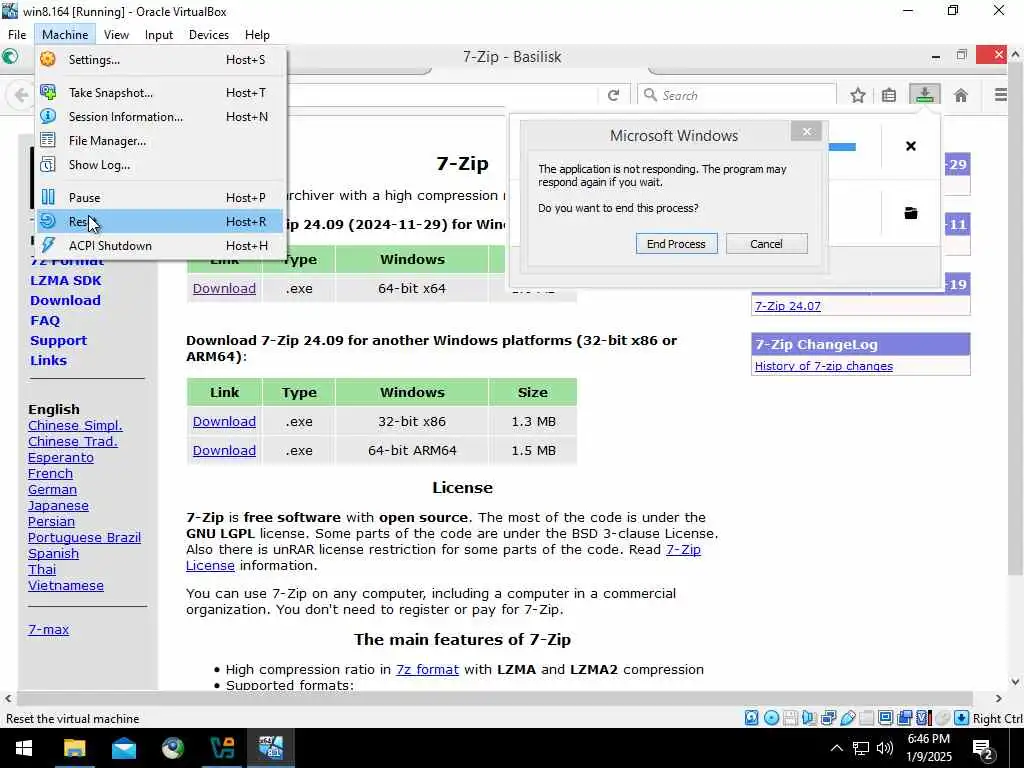This screenshot has height=768, width=1024.
Task: Open the File menu in VirtualBox
Action: [17, 35]
